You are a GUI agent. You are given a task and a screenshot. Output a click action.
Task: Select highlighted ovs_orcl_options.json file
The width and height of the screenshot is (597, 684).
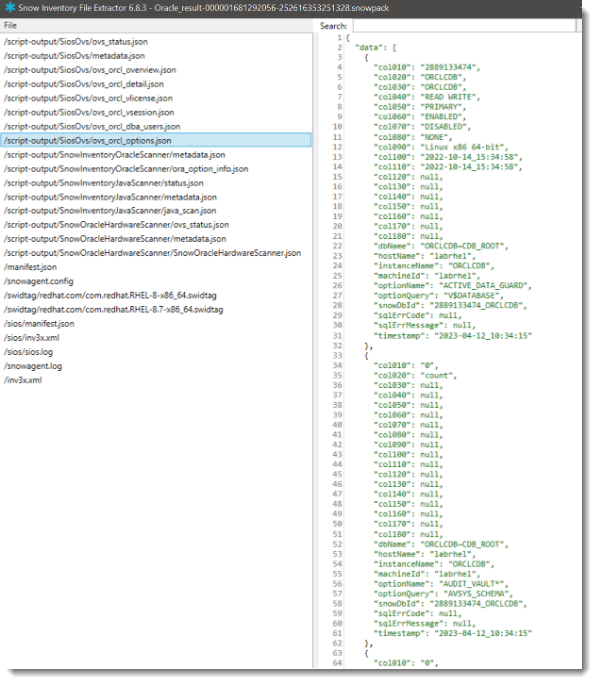point(157,141)
